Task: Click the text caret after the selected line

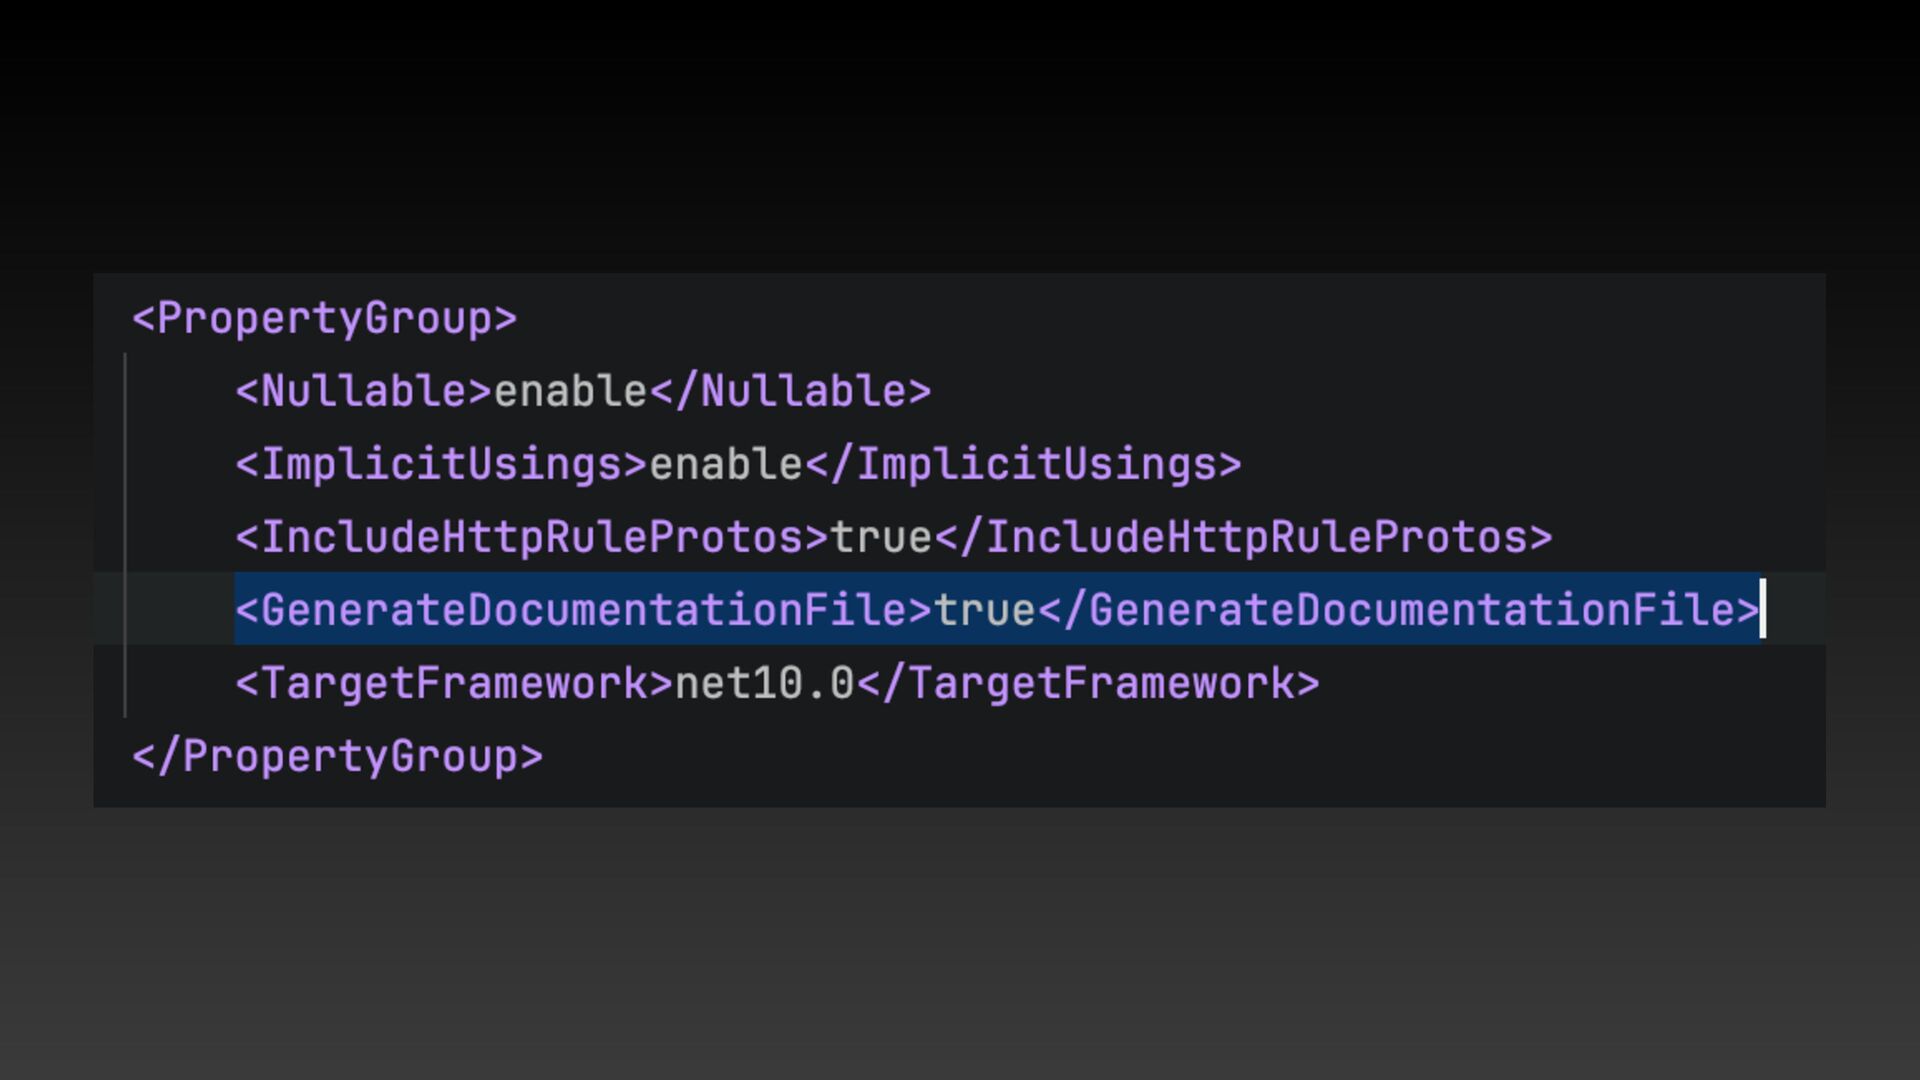Action: pyautogui.click(x=1763, y=609)
